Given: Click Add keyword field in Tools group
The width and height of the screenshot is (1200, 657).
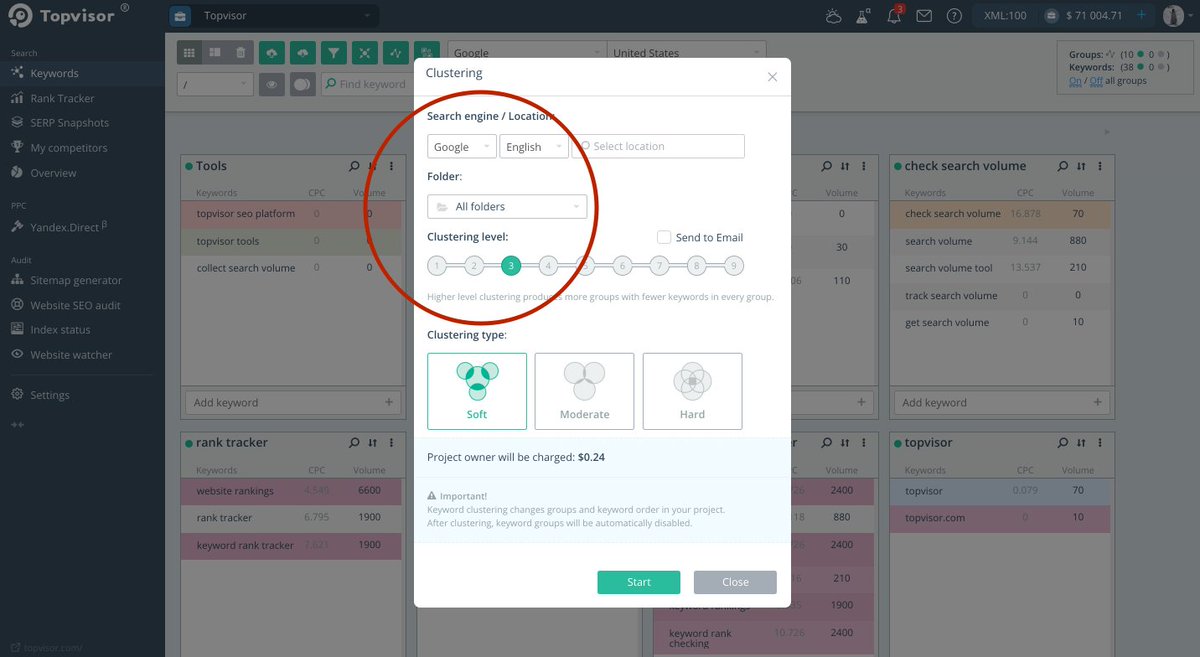Looking at the screenshot, I should point(293,402).
